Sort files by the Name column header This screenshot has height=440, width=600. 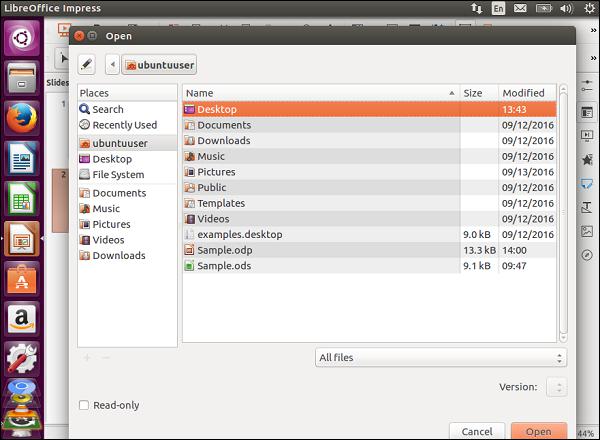[320, 93]
